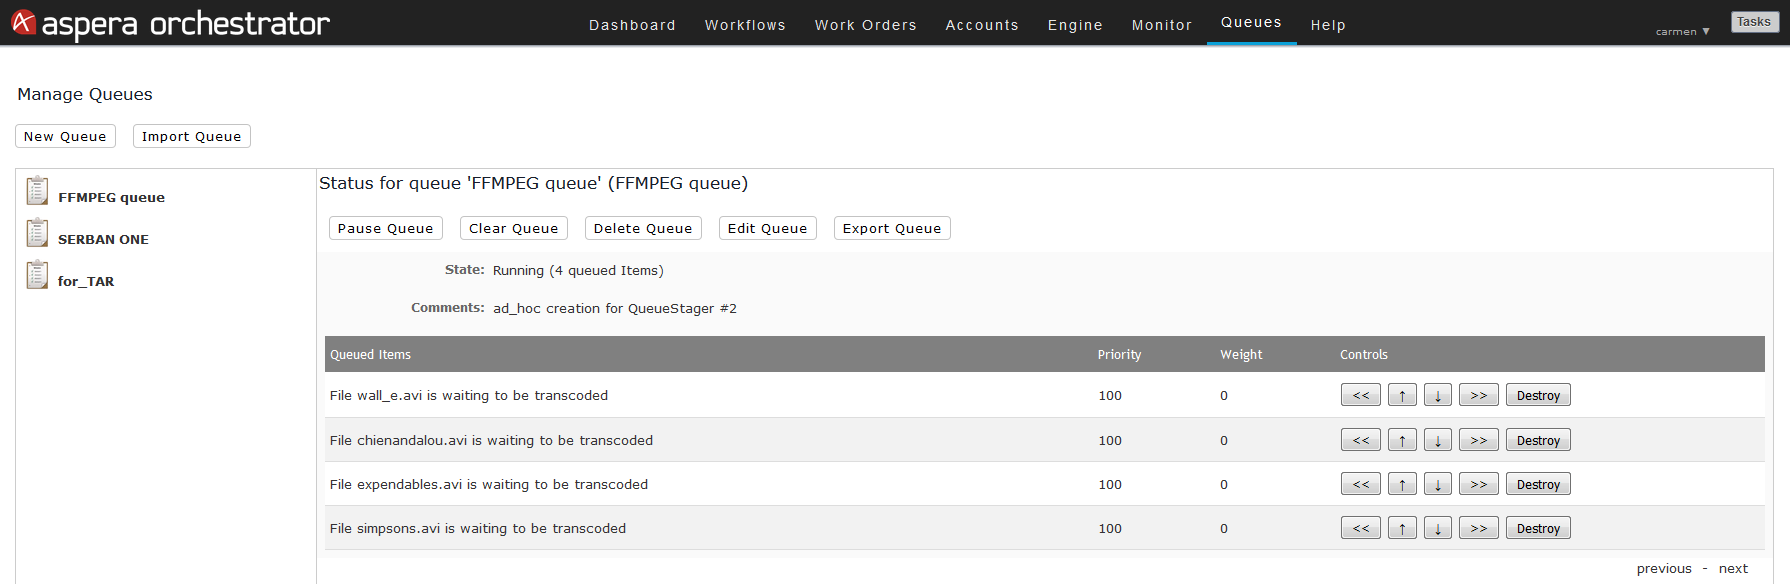Screen dimensions: 1790x584
Task: Move chienandalou.avi down one position
Action: coord(1438,440)
